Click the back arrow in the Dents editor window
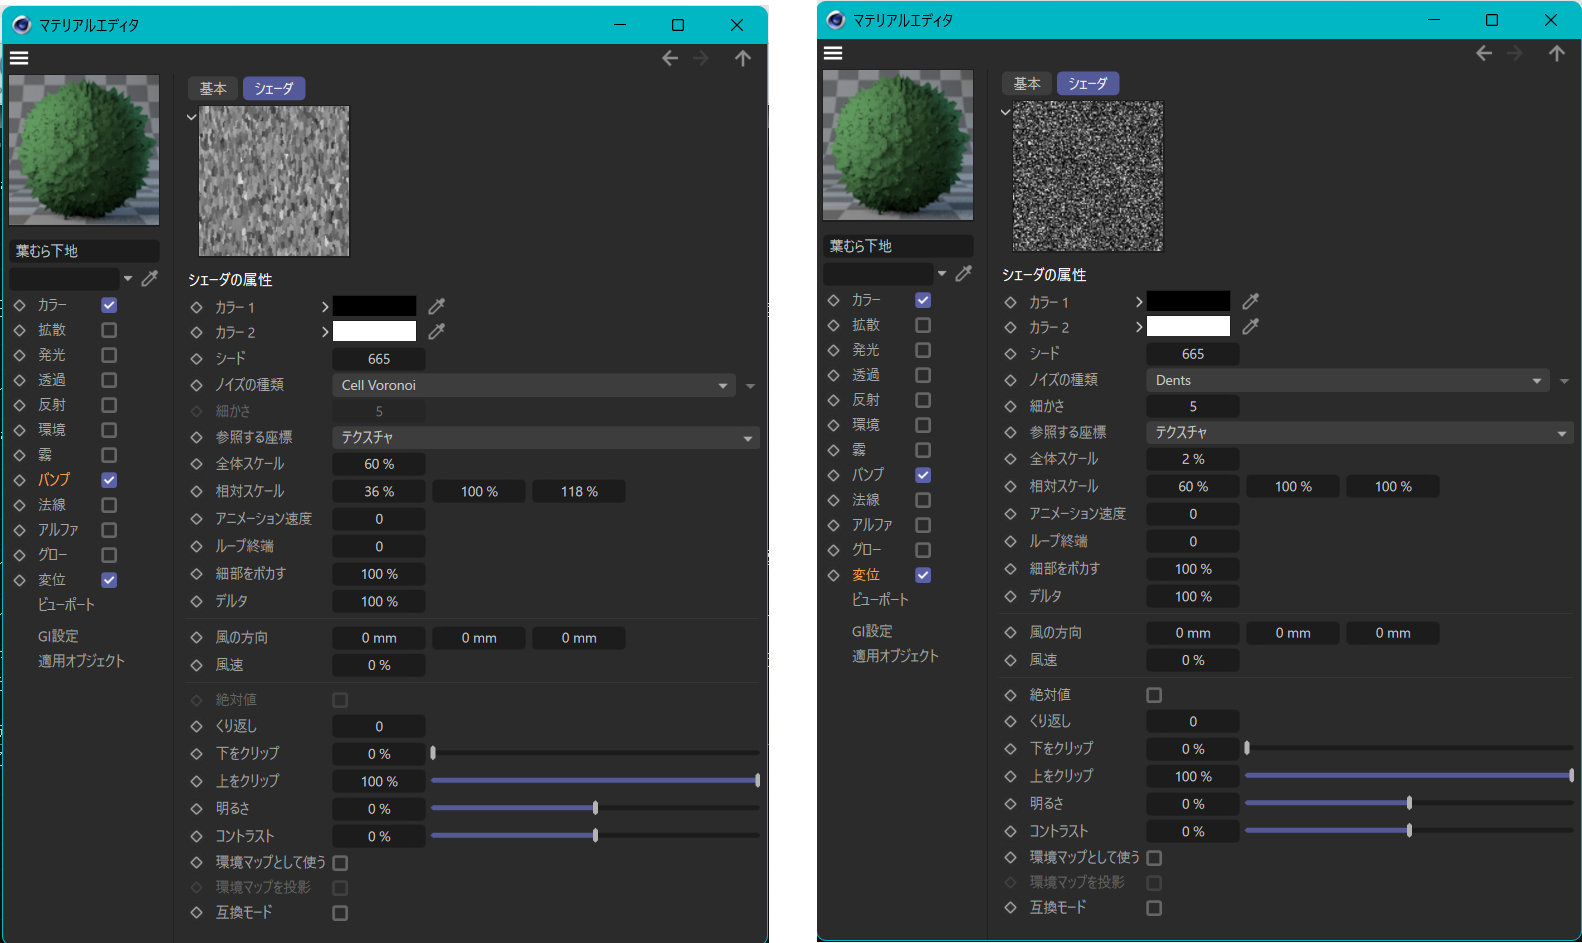Screen dimensions: 1582x943 pos(1484,54)
